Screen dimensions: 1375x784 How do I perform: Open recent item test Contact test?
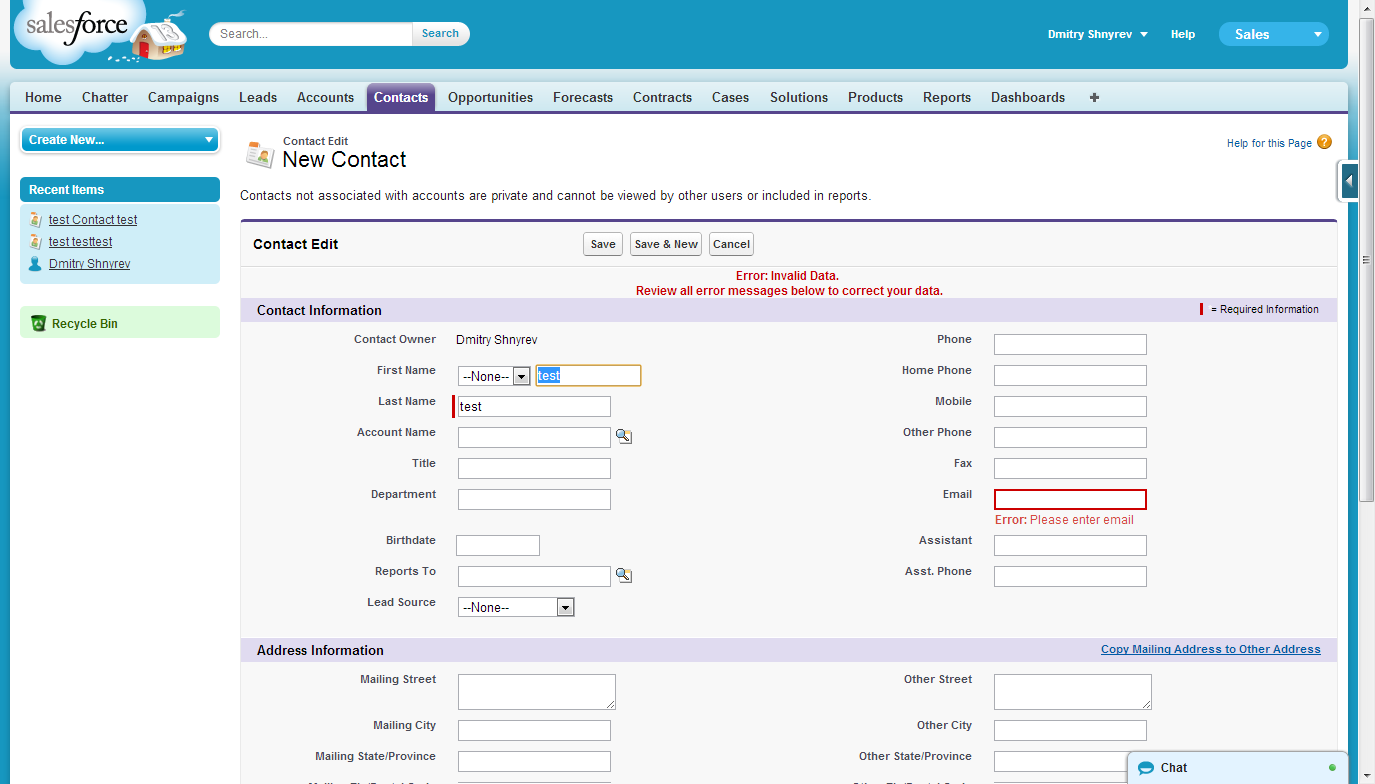point(93,220)
